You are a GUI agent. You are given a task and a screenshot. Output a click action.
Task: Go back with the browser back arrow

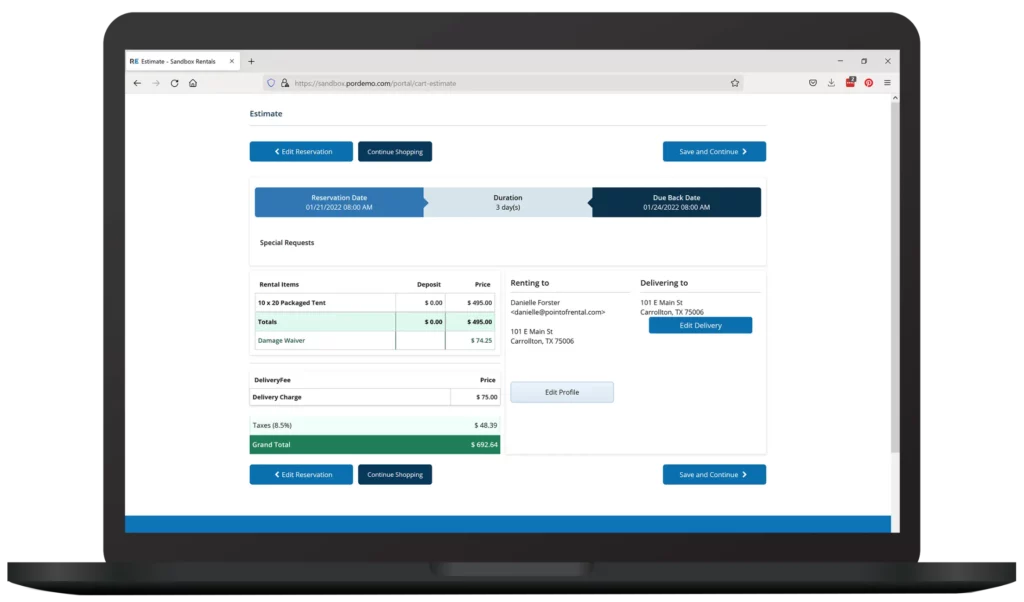tap(137, 83)
